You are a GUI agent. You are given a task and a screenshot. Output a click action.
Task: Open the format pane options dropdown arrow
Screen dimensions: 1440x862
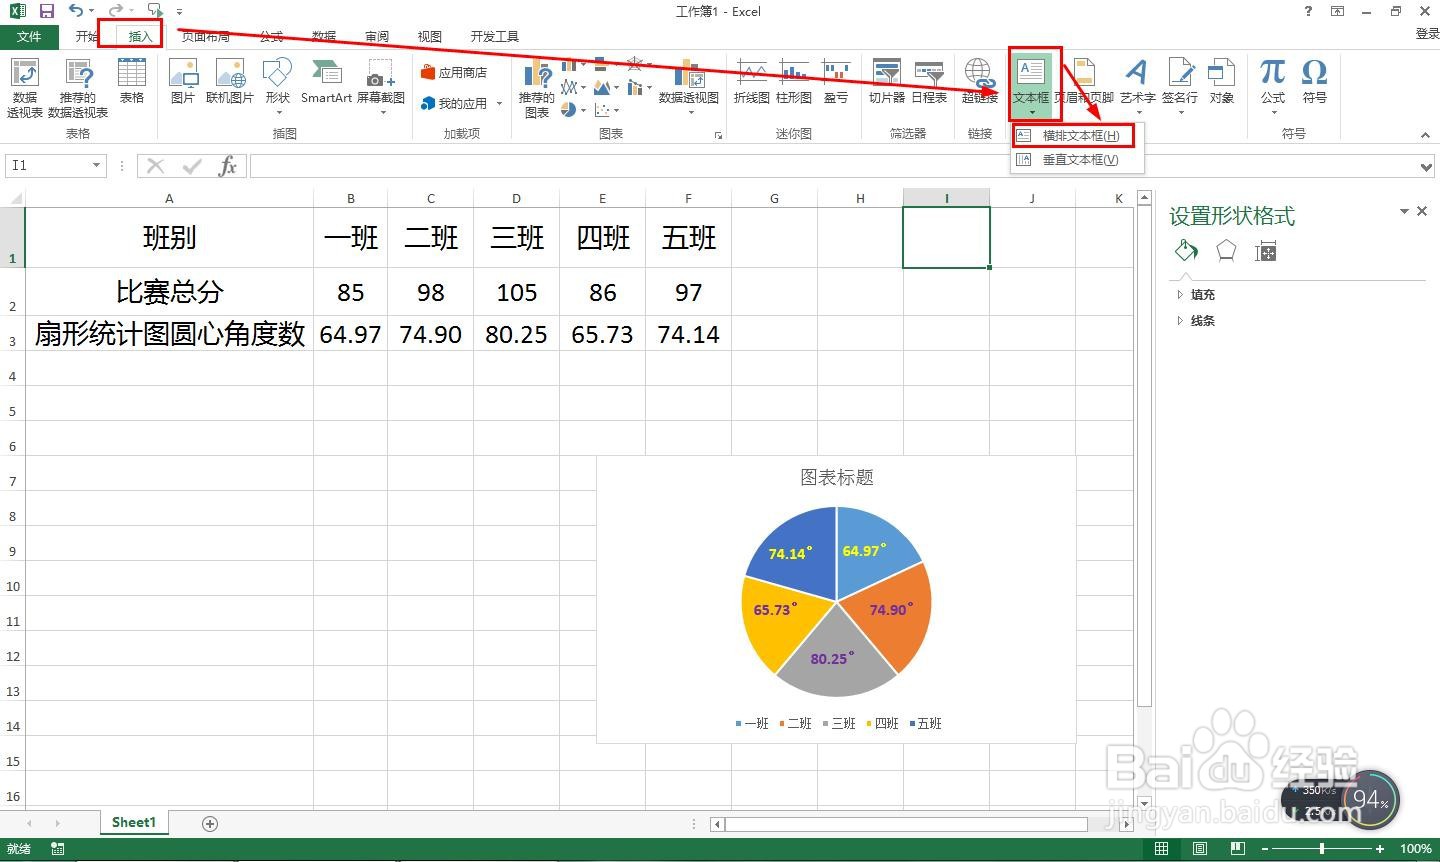pyautogui.click(x=1404, y=211)
